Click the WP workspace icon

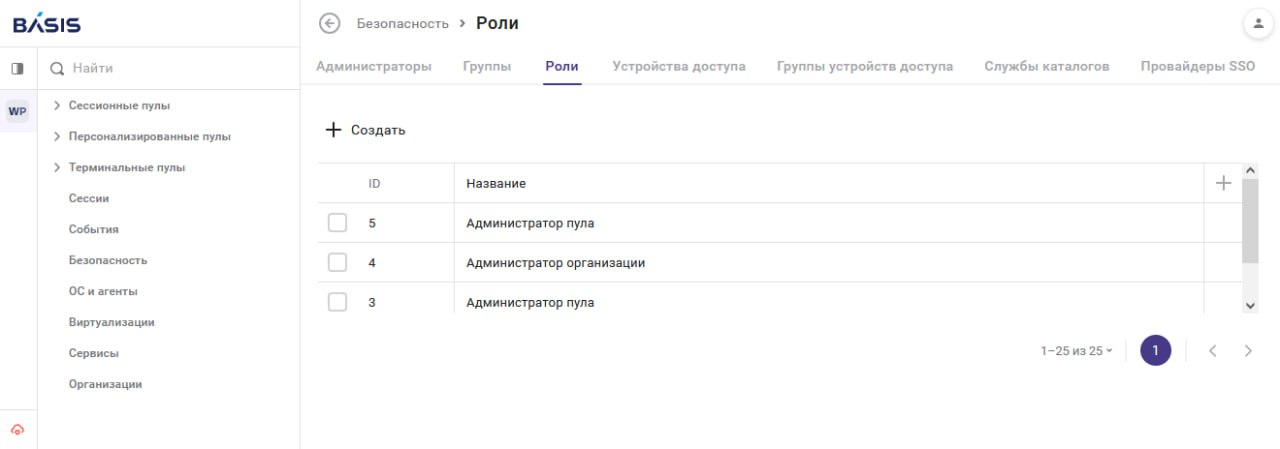click(x=17, y=111)
